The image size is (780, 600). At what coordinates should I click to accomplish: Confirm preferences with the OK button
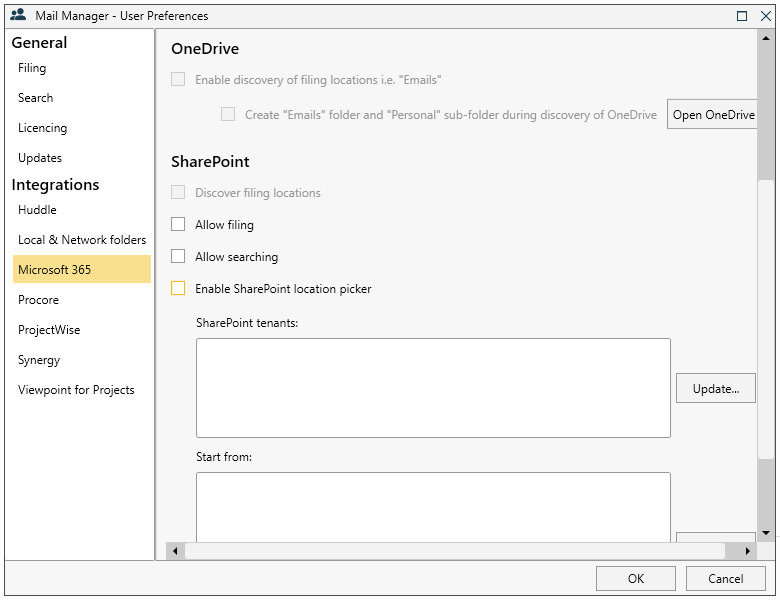tap(636, 578)
